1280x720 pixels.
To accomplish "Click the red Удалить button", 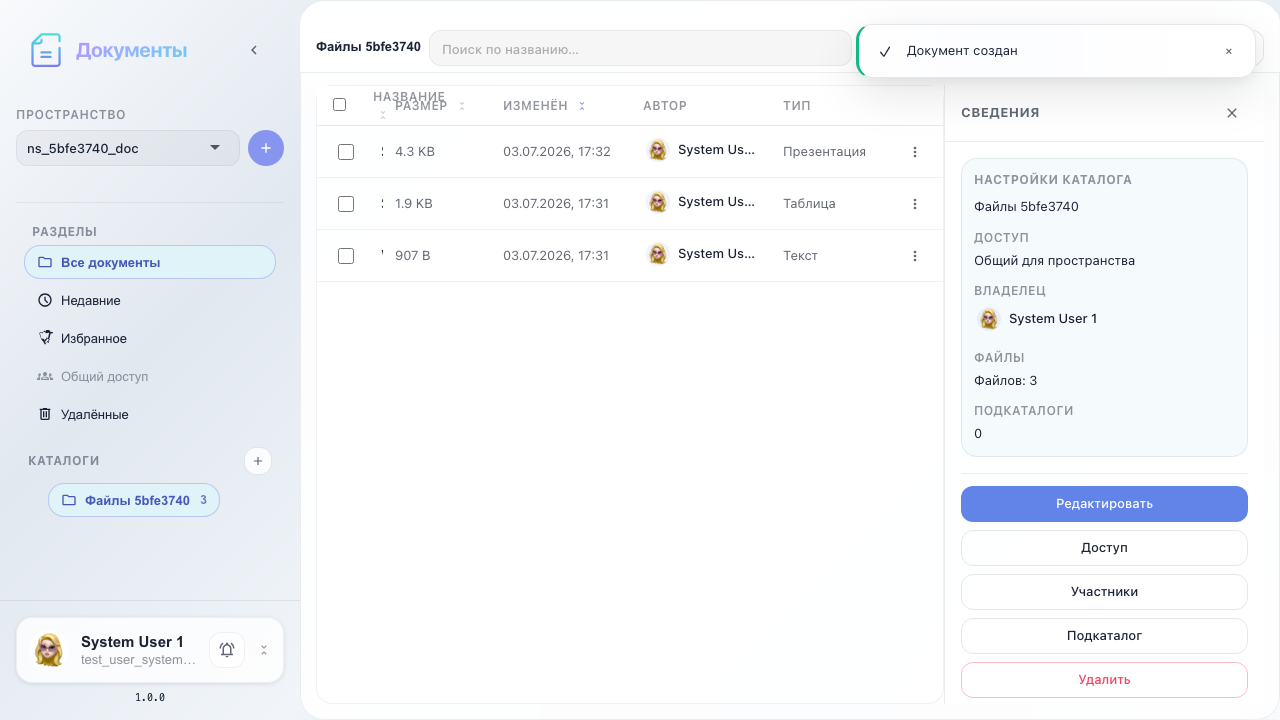I will pyautogui.click(x=1104, y=680).
